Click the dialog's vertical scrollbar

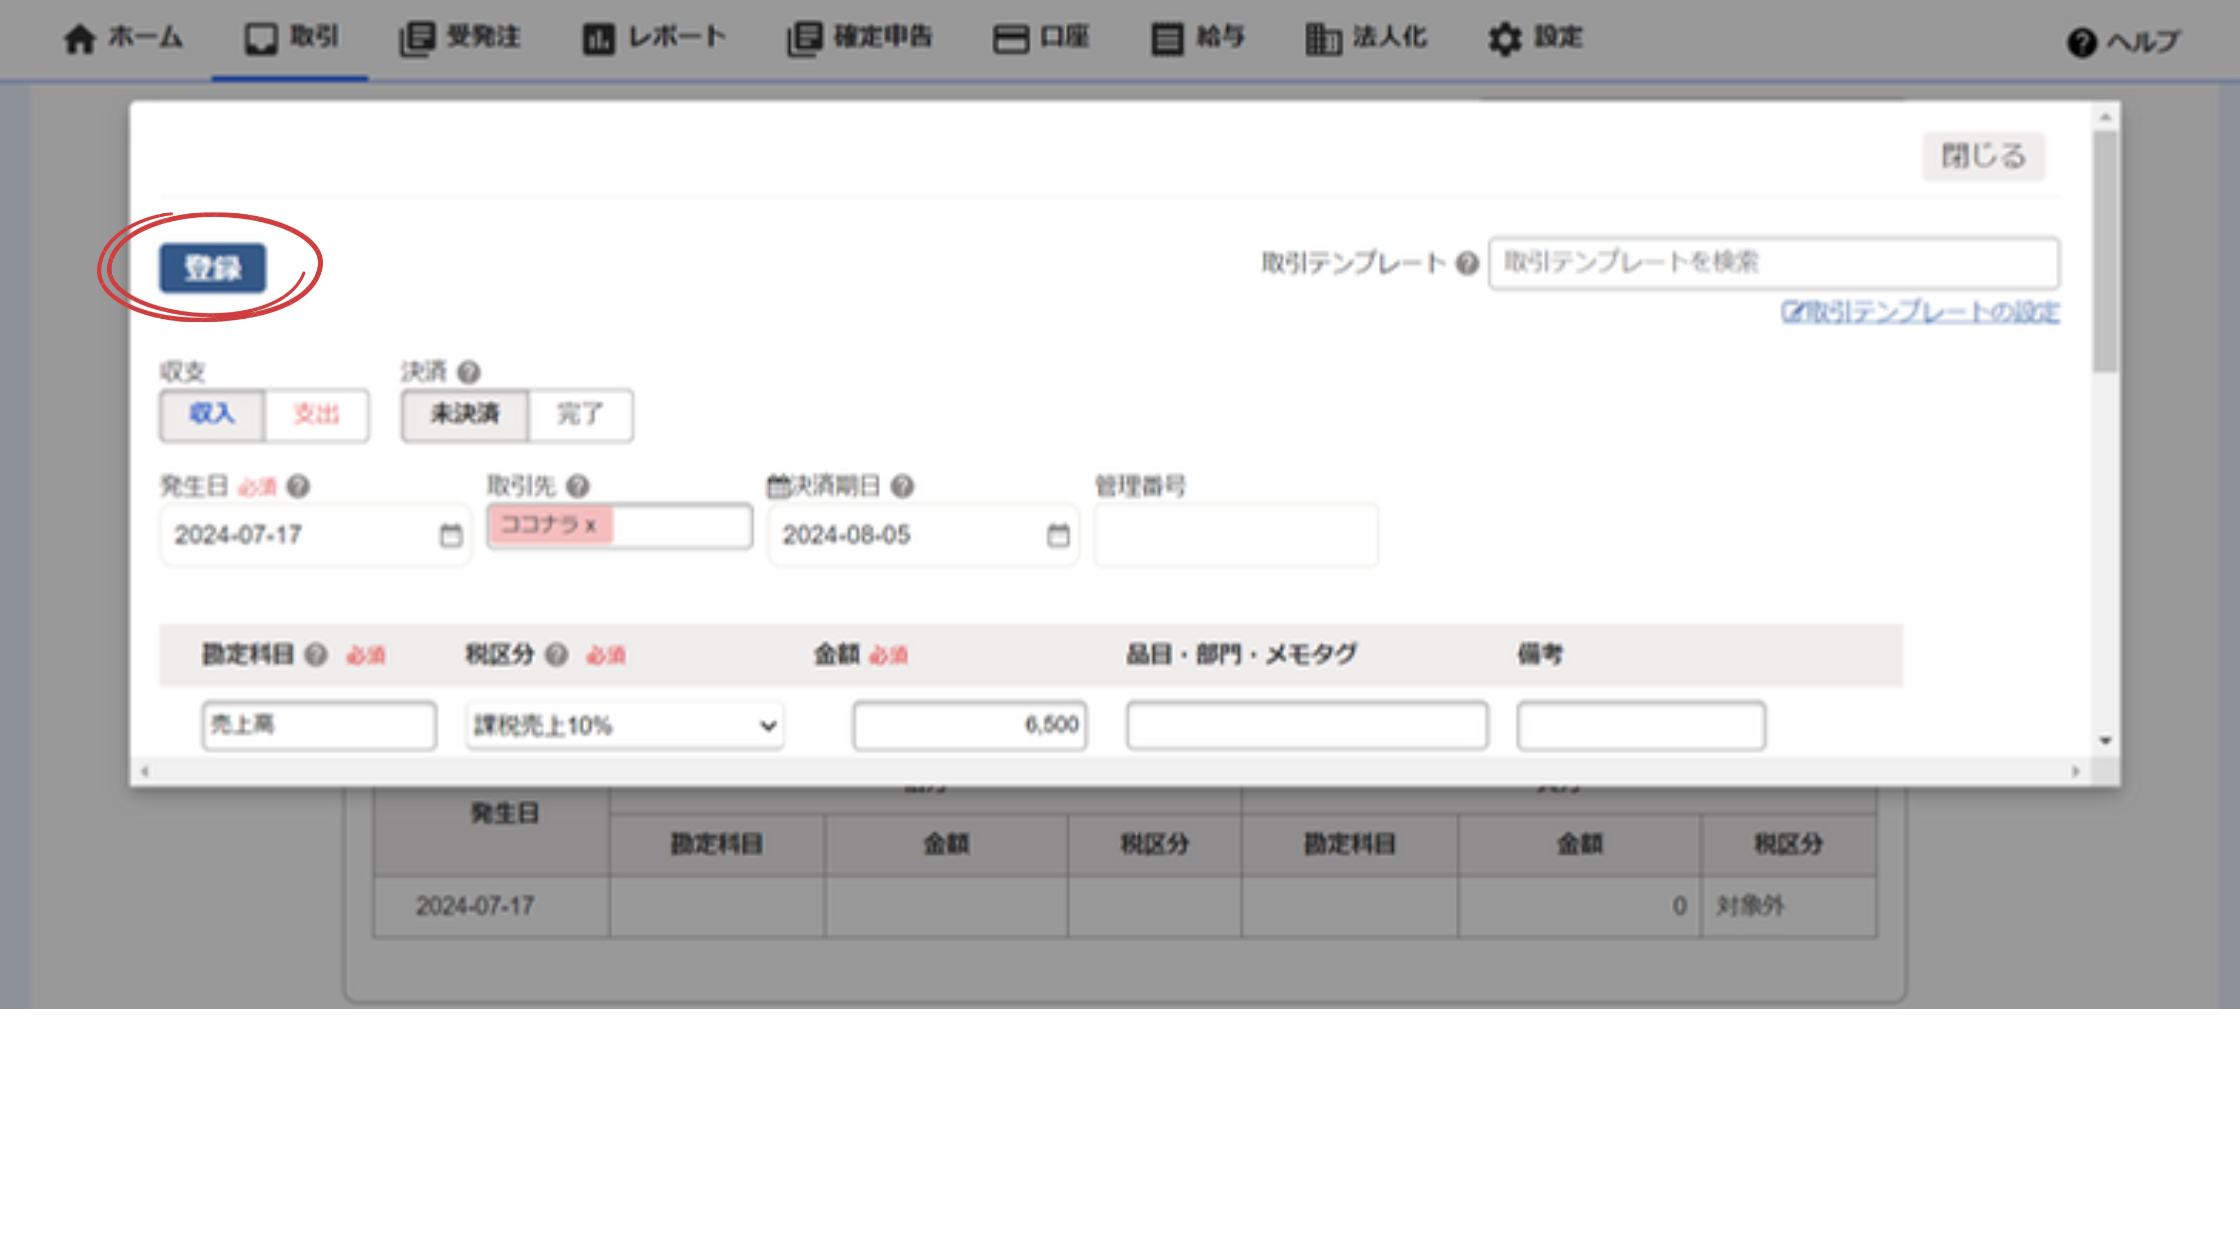2105,250
